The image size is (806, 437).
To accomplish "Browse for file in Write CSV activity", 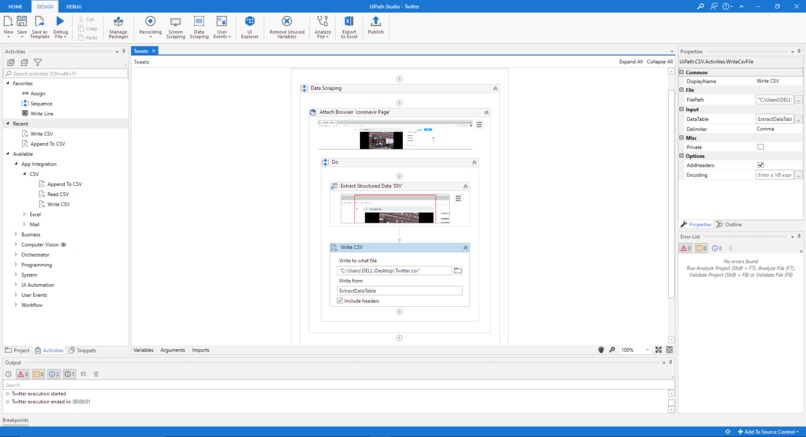I will pyautogui.click(x=458, y=271).
